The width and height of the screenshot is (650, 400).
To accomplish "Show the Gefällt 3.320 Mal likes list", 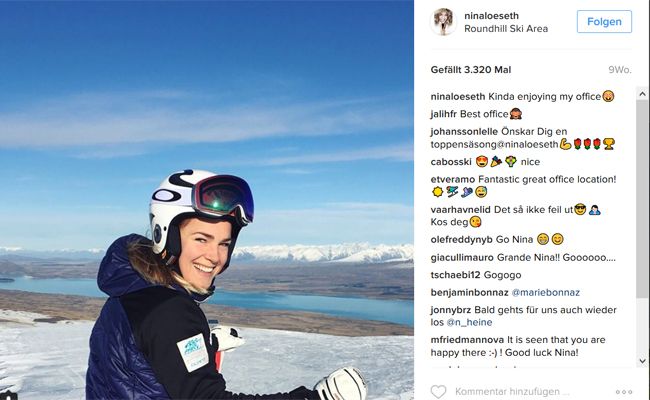I will (x=471, y=70).
